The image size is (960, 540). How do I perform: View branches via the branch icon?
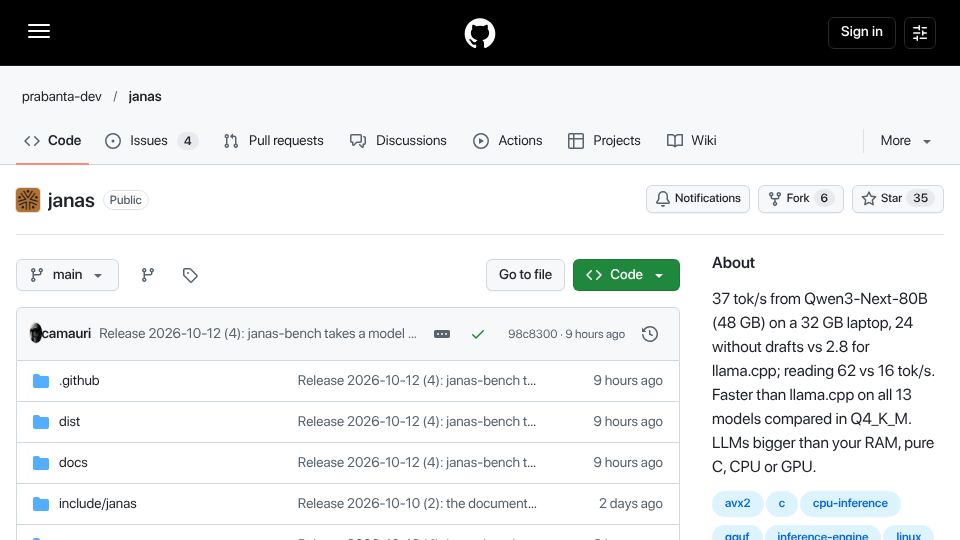tap(148, 275)
